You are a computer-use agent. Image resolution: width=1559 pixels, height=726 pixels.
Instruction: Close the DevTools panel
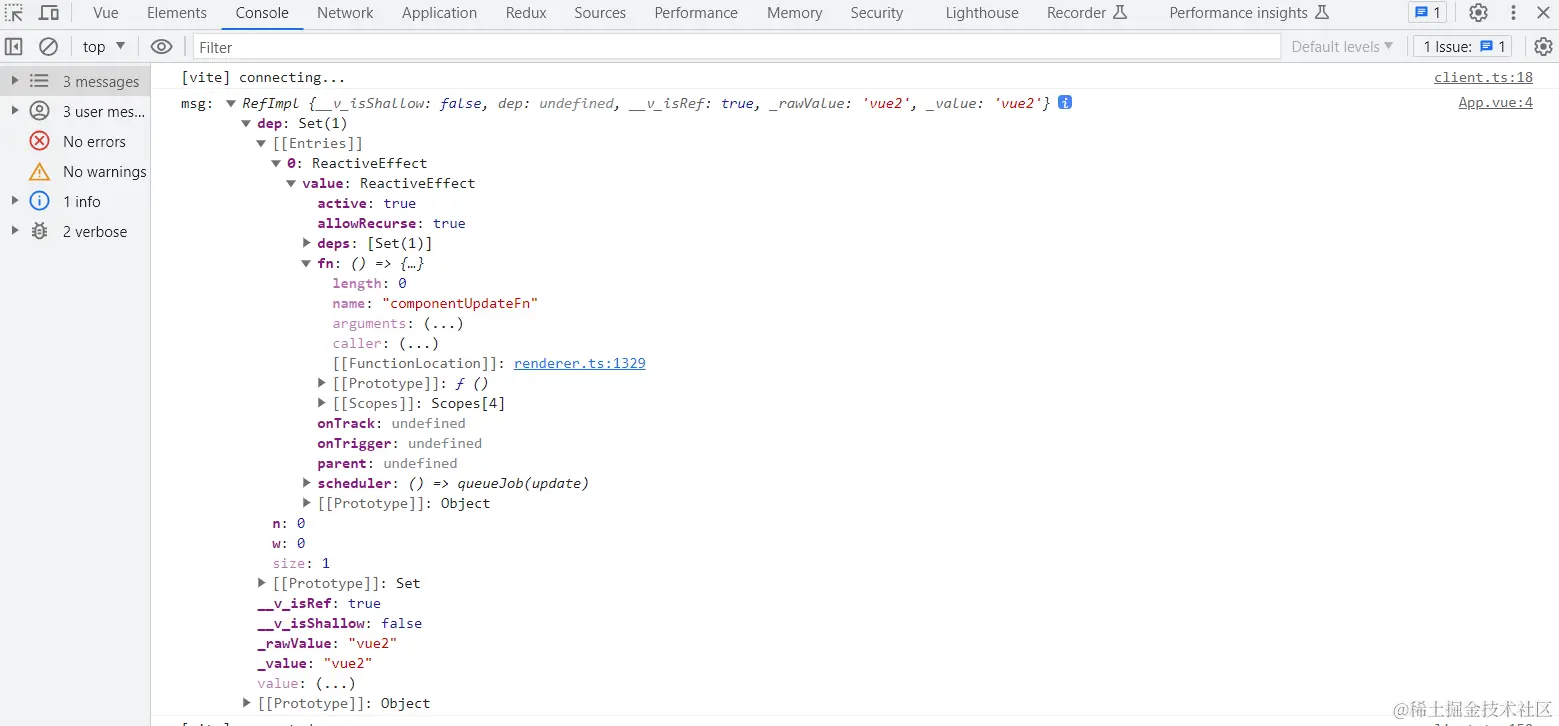click(1543, 13)
